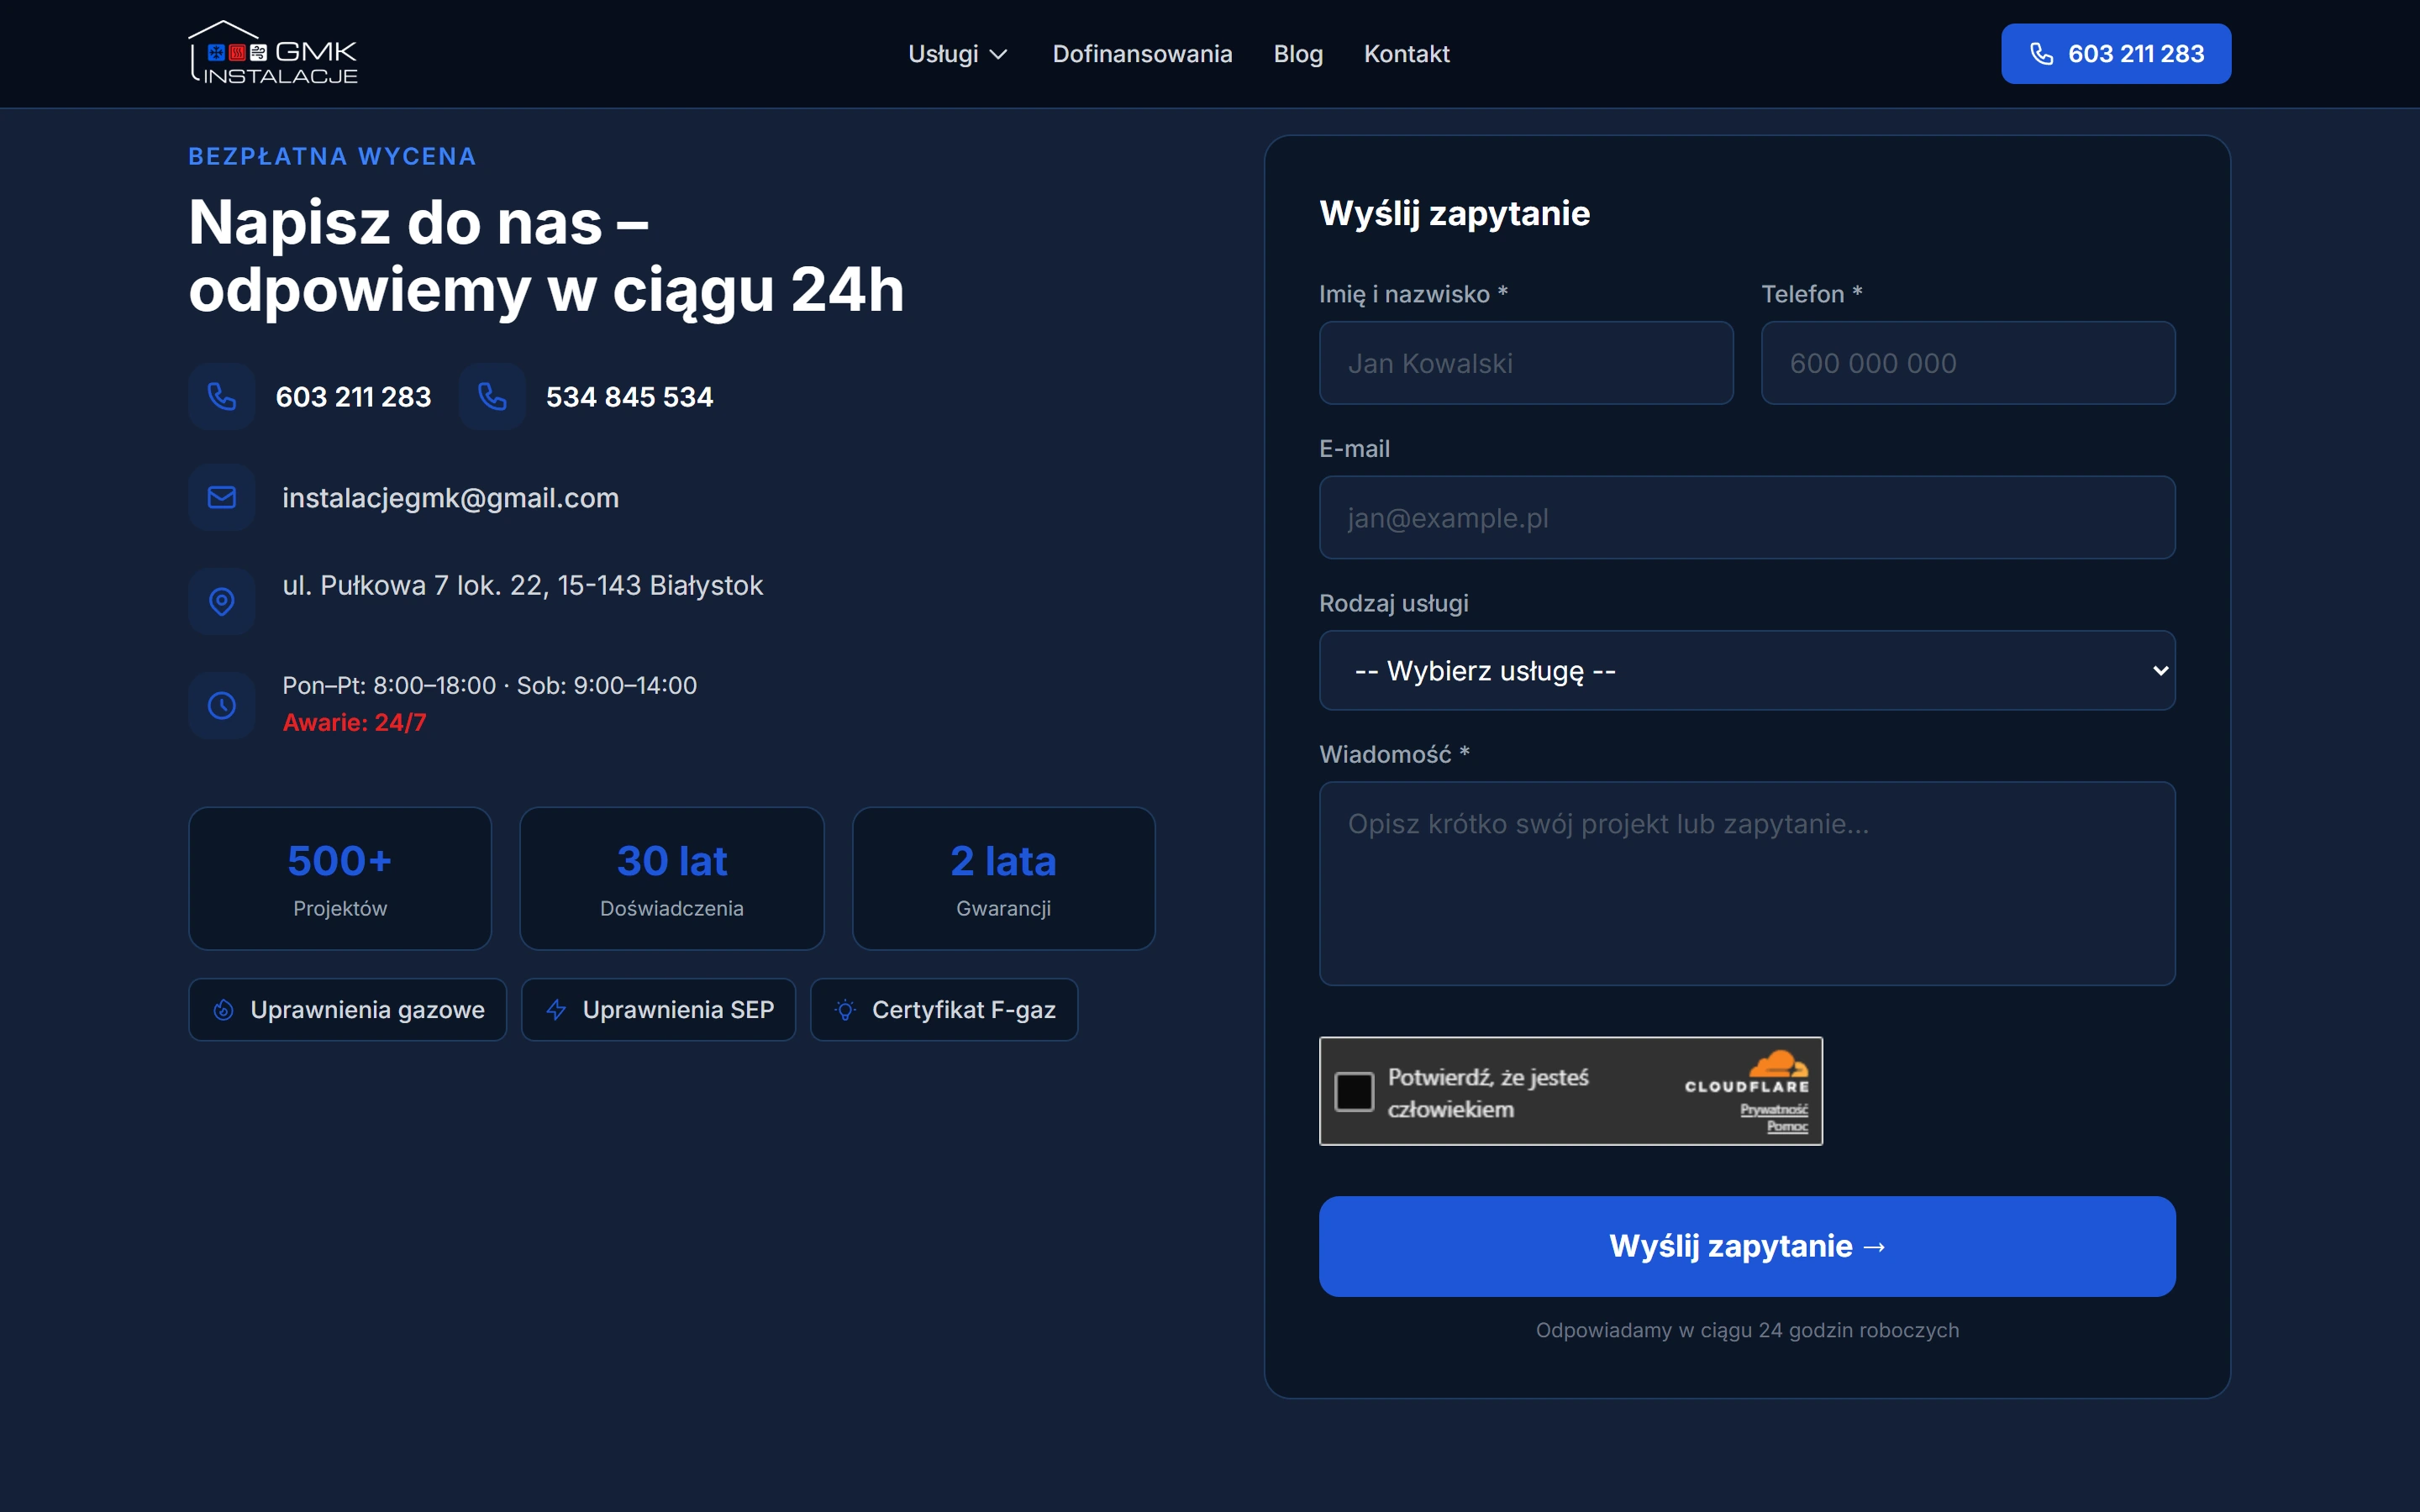Check the Cloudflare human verification checkbox
The height and width of the screenshot is (1512, 2420).
click(x=1354, y=1091)
